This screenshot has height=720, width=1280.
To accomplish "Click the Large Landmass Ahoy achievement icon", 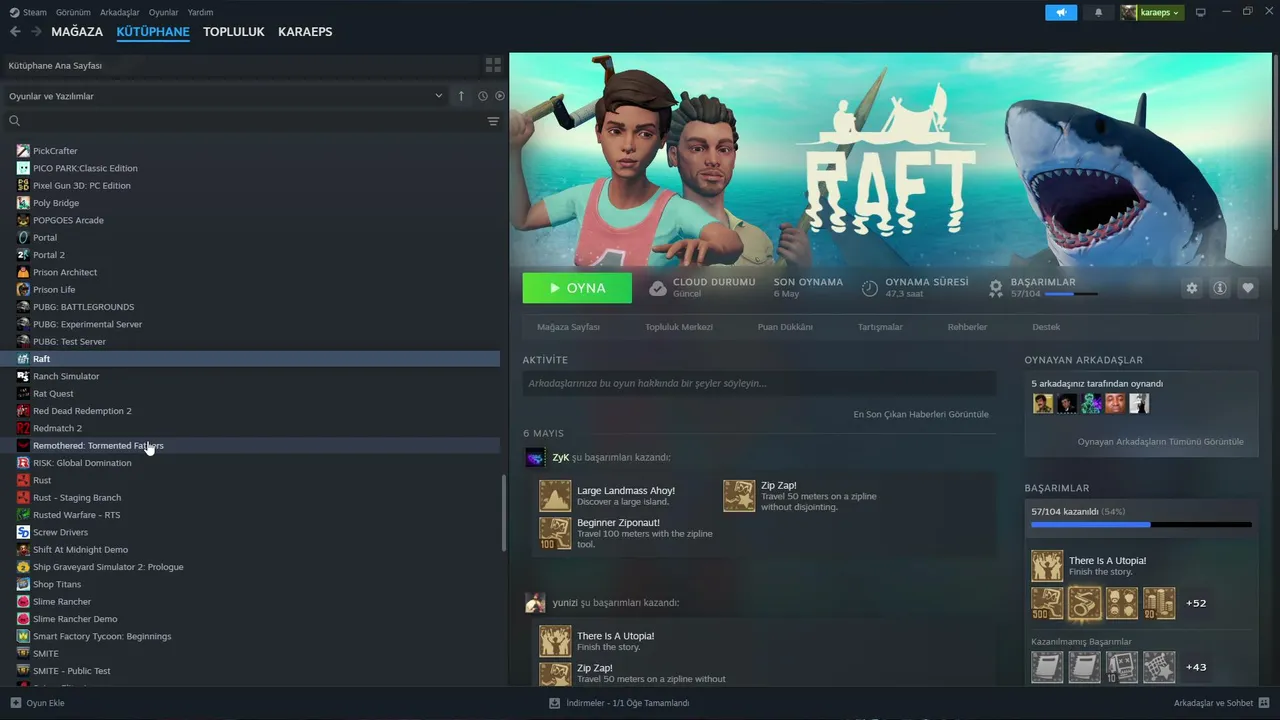I will coord(555,496).
